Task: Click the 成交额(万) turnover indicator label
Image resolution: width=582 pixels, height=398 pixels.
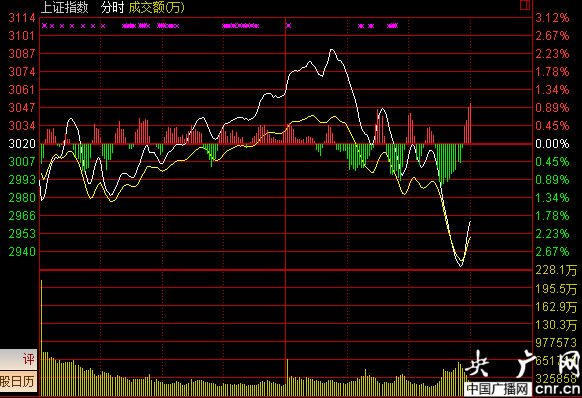Action: (x=156, y=7)
